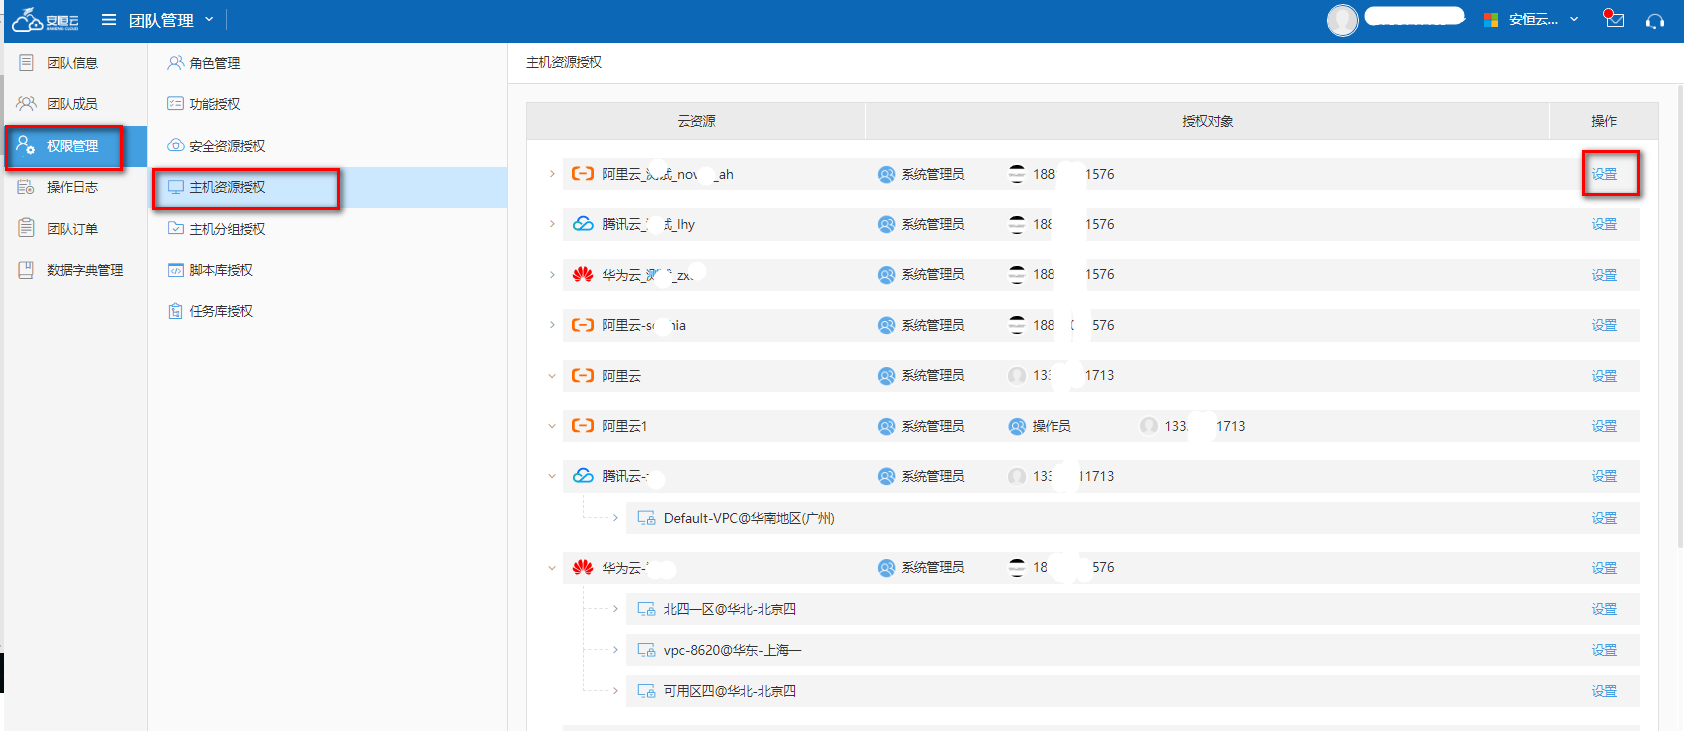1684x731 pixels.
Task: Expand the 阿里云 row ending in _ah
Action: tap(552, 174)
